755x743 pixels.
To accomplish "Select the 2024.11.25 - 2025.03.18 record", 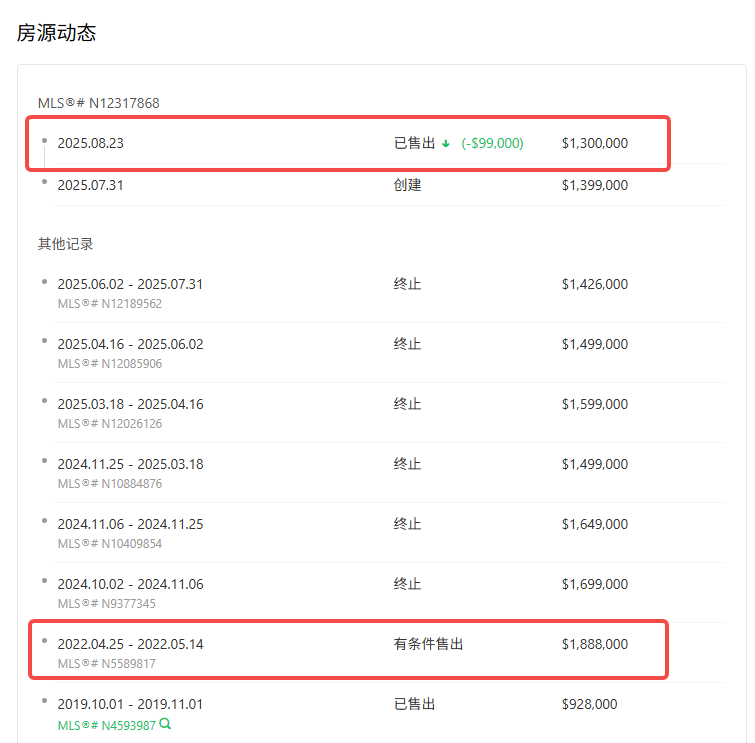I will [130, 464].
